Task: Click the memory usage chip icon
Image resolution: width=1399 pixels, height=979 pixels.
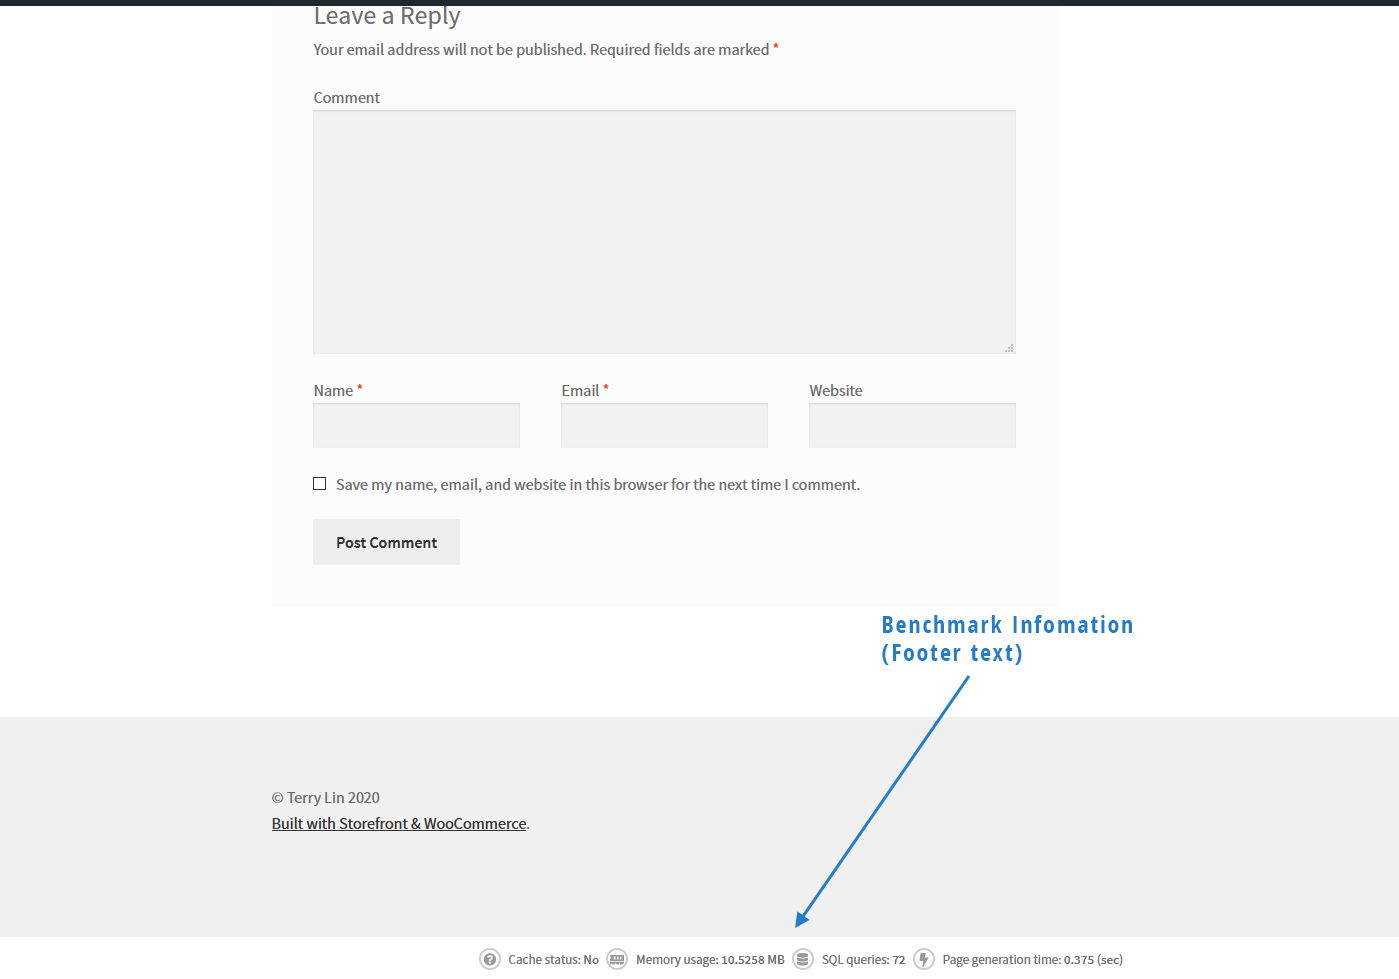Action: [617, 960]
